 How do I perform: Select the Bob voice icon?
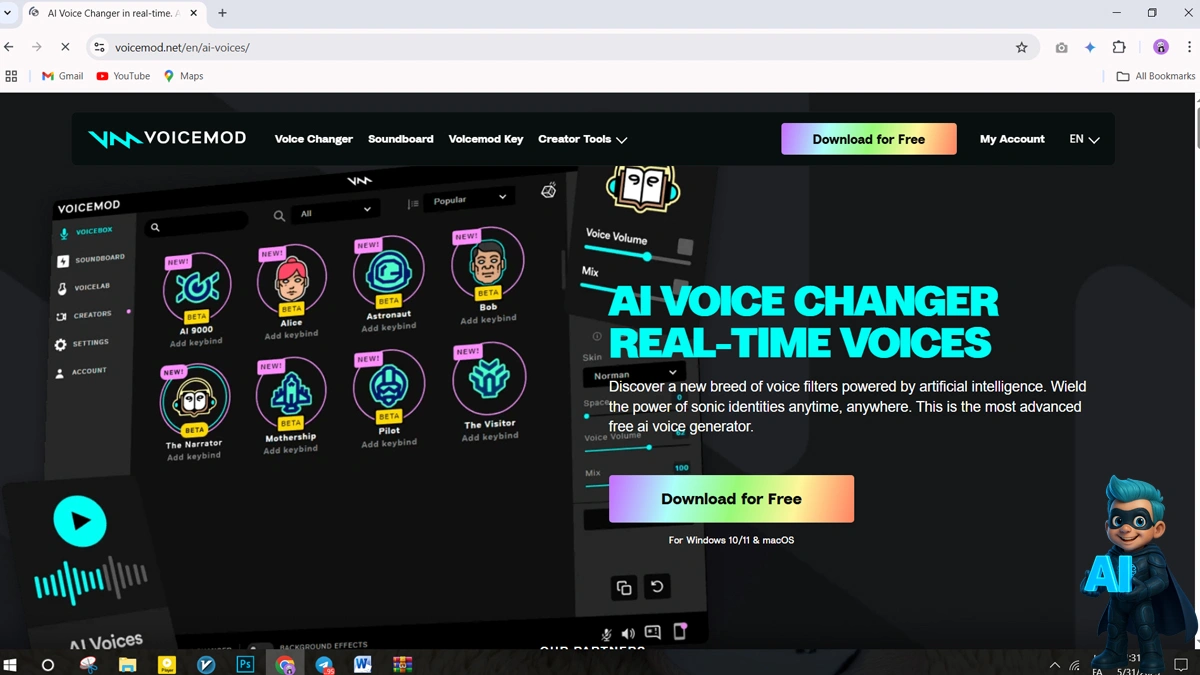488,263
